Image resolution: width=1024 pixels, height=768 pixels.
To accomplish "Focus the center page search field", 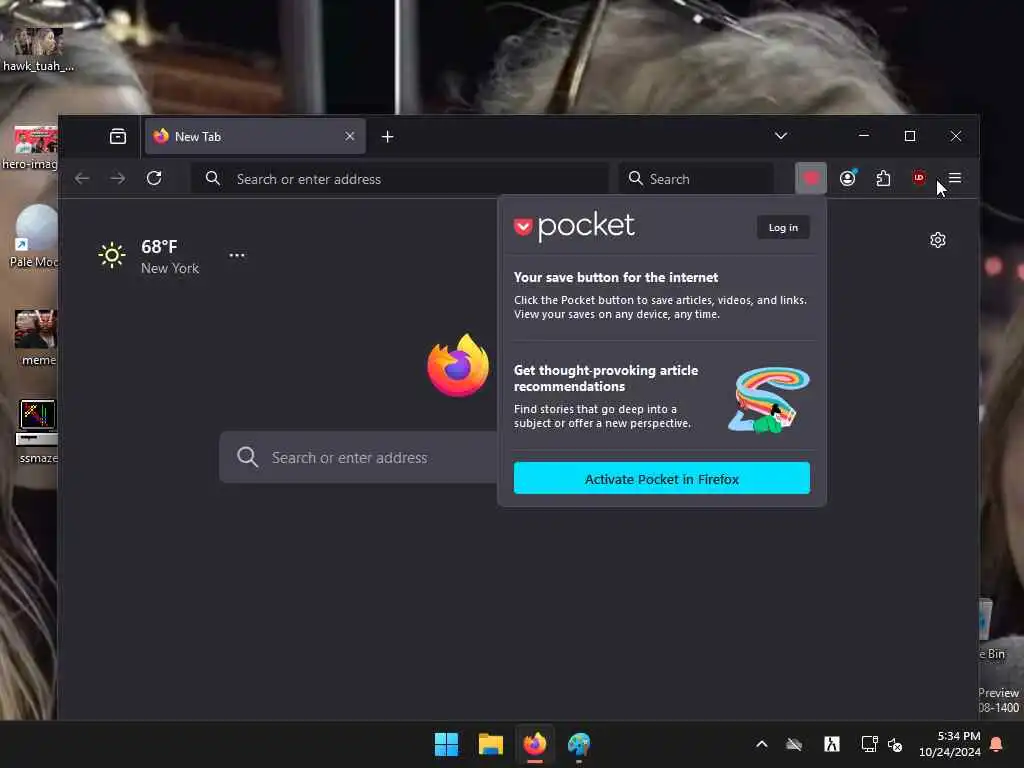I will point(359,457).
